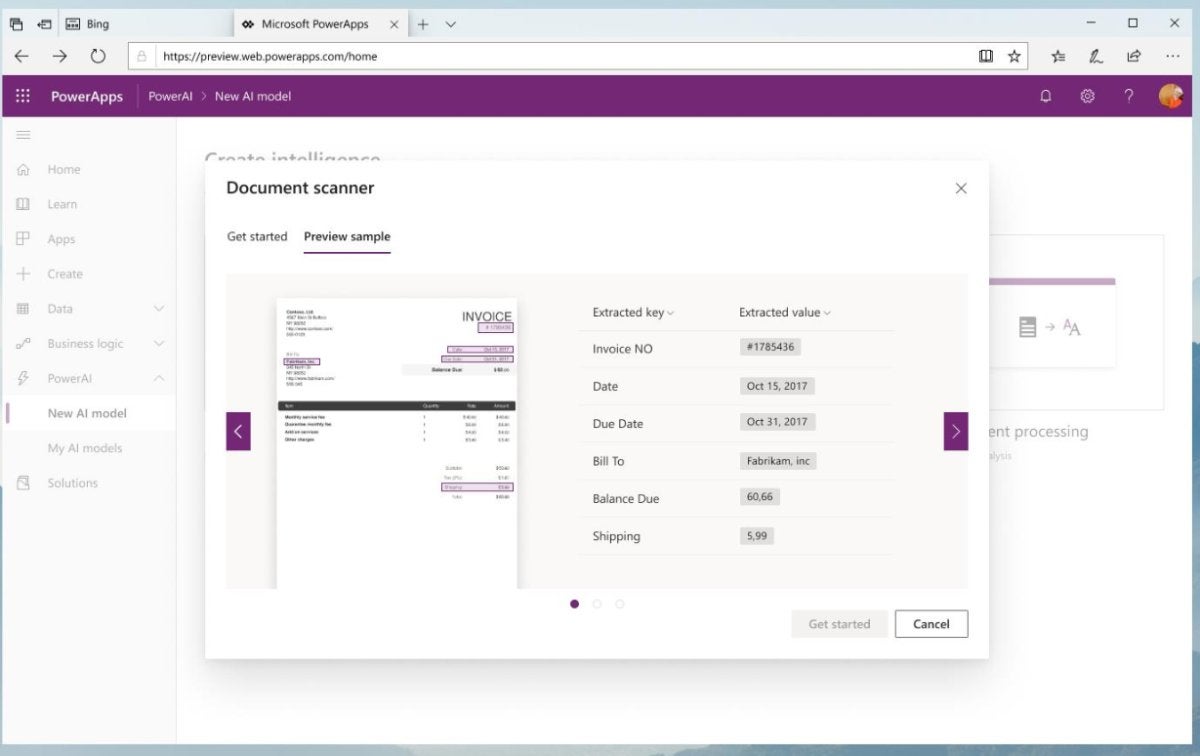Switch to the Get started tab
This screenshot has height=756, width=1200.
pyautogui.click(x=257, y=236)
